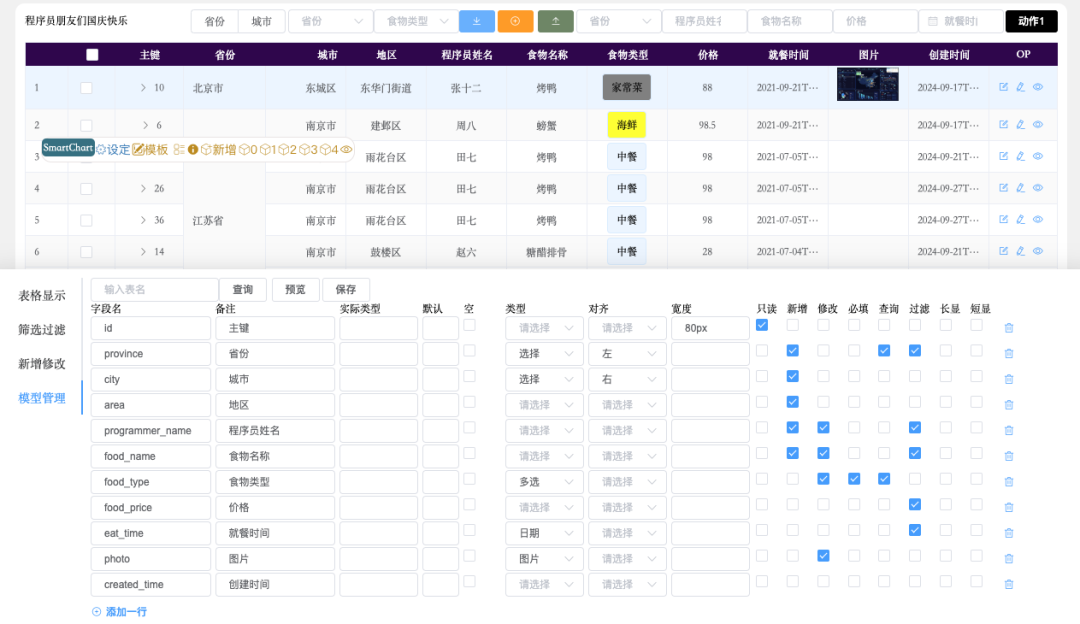1080x624 pixels.
Task: Delete the photo field row via trash icon
Action: click(1009, 557)
